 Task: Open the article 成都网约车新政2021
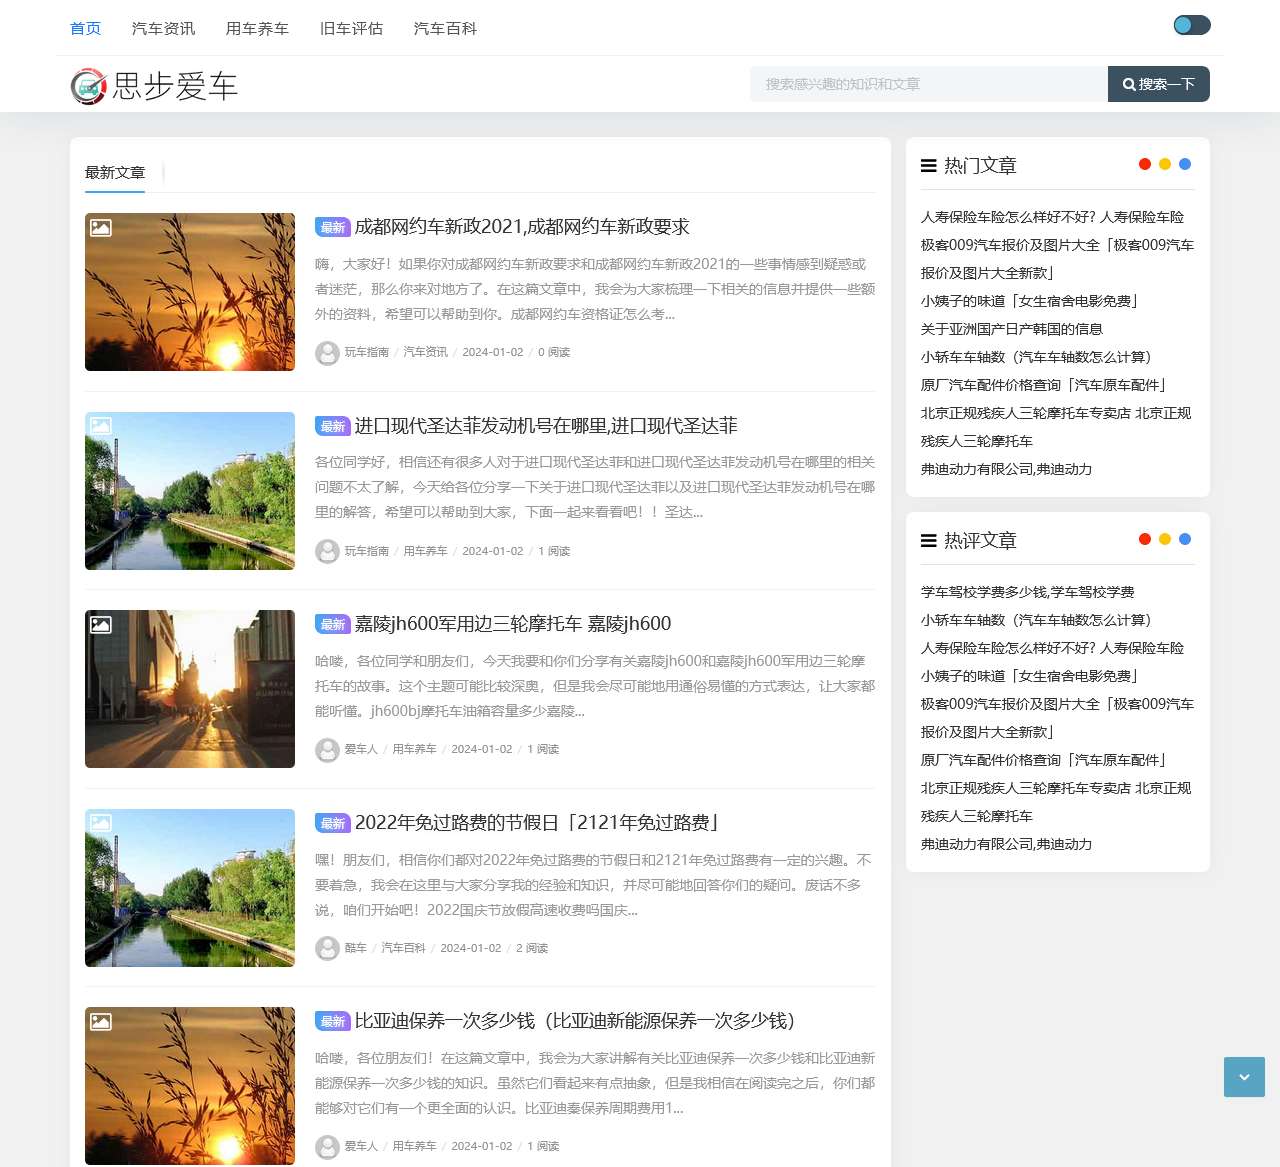tap(521, 227)
